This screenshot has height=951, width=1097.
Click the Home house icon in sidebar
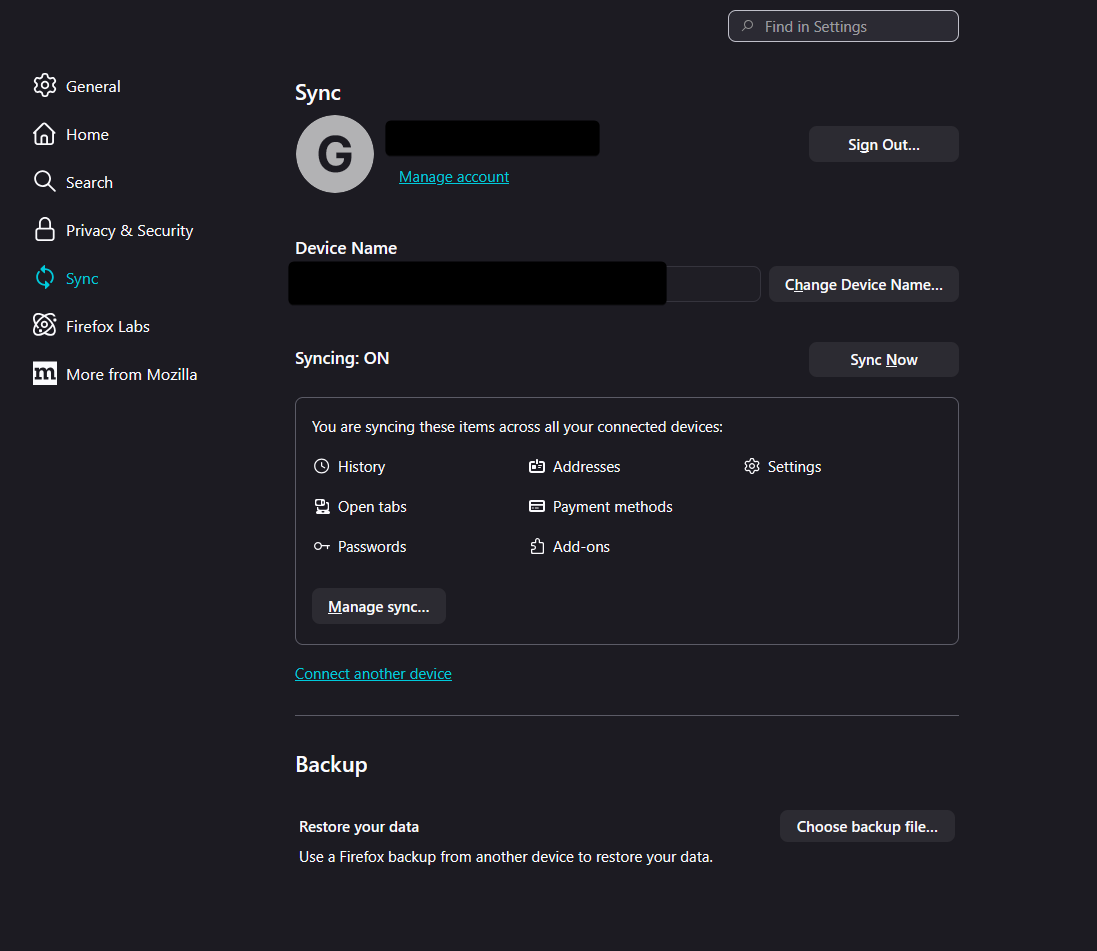pyautogui.click(x=44, y=134)
